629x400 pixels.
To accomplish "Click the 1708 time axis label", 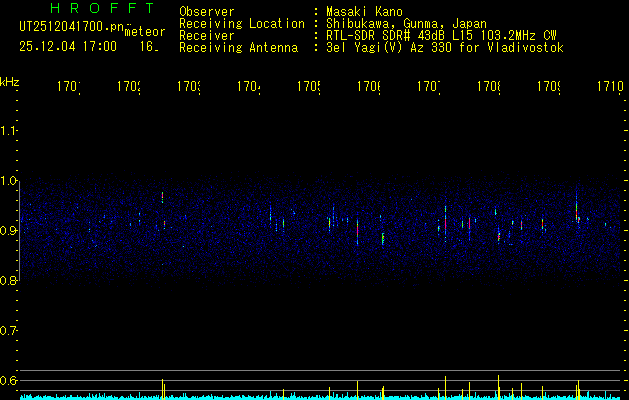I will pyautogui.click(x=489, y=86).
